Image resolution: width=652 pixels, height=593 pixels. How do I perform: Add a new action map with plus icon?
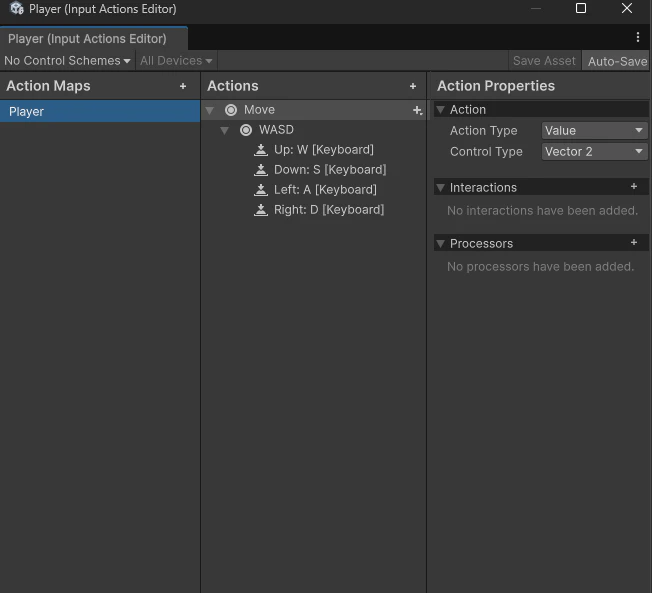click(x=183, y=86)
